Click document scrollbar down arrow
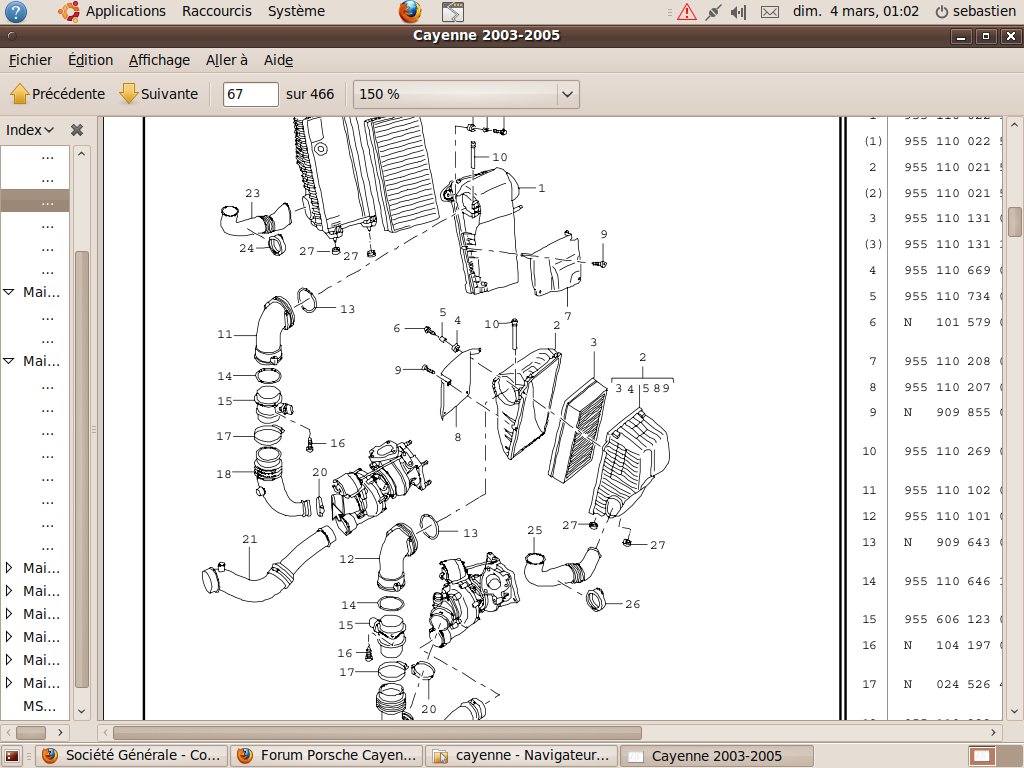The height and width of the screenshot is (768, 1024). point(1014,711)
